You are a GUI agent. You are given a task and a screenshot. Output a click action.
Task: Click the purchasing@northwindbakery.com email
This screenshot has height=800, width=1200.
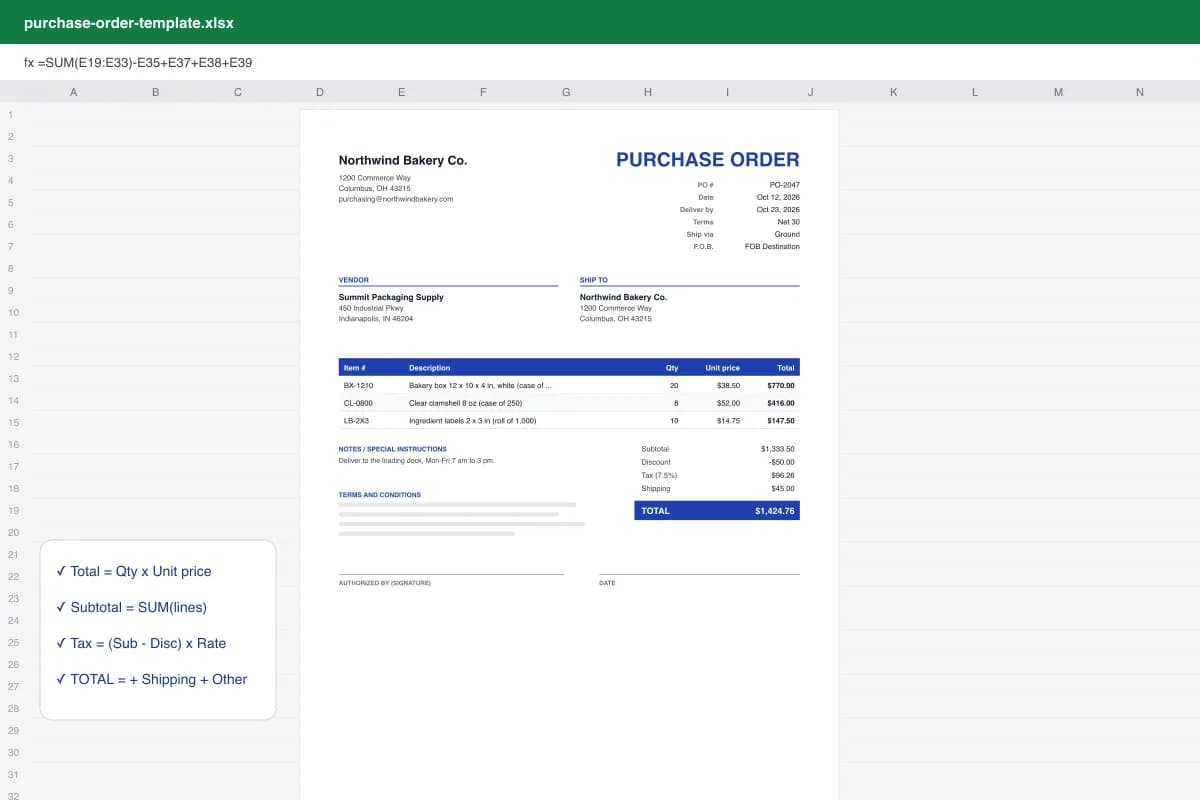tap(396, 199)
